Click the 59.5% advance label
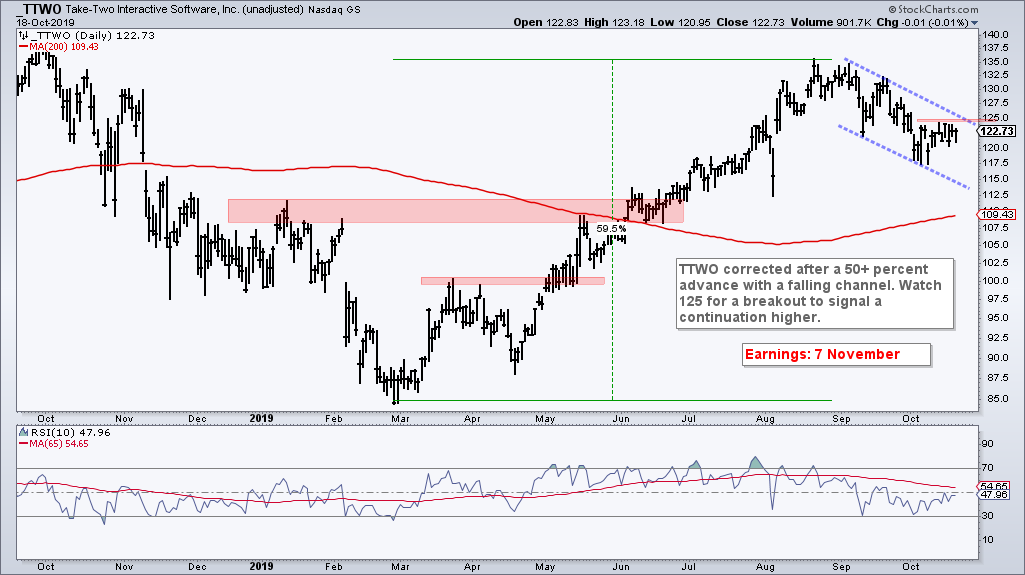This screenshot has width=1025, height=575. point(611,229)
